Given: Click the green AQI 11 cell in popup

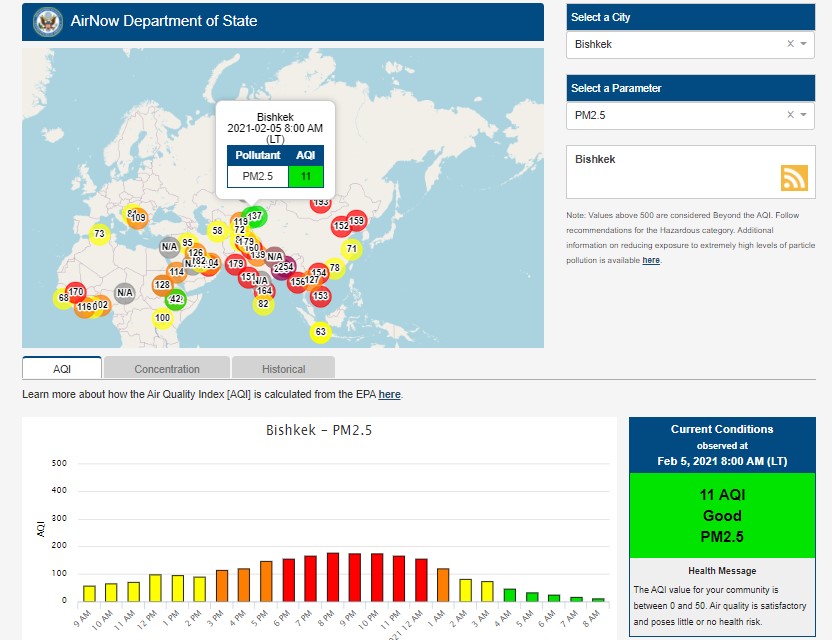Looking at the screenshot, I should pyautogui.click(x=306, y=176).
